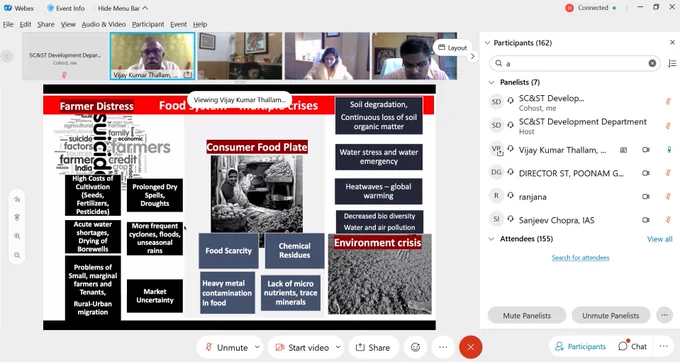The image size is (680, 362).
Task: Toggle microphone for SC&ST Development Department host
Action: [668, 126]
